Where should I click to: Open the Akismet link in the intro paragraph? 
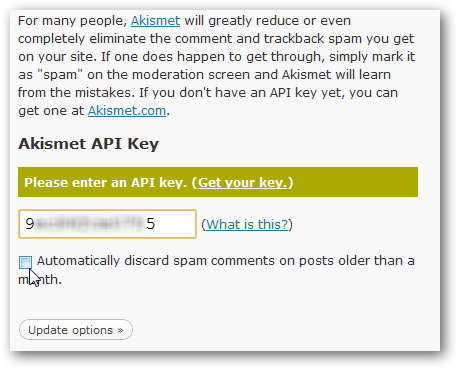pos(155,21)
